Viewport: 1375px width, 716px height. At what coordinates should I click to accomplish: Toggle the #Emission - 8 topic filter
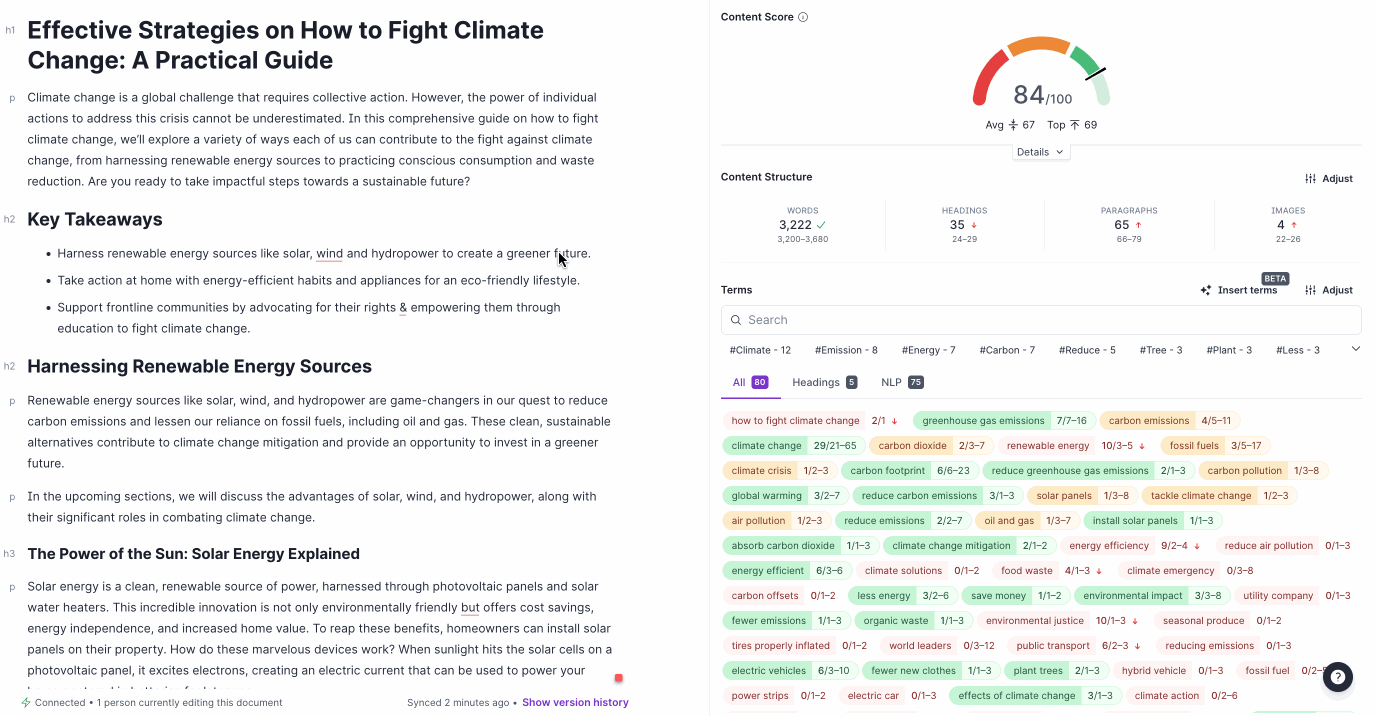click(846, 350)
